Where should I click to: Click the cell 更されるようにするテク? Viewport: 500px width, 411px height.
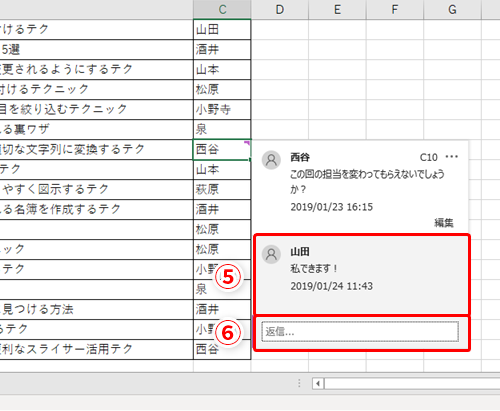click(x=97, y=70)
